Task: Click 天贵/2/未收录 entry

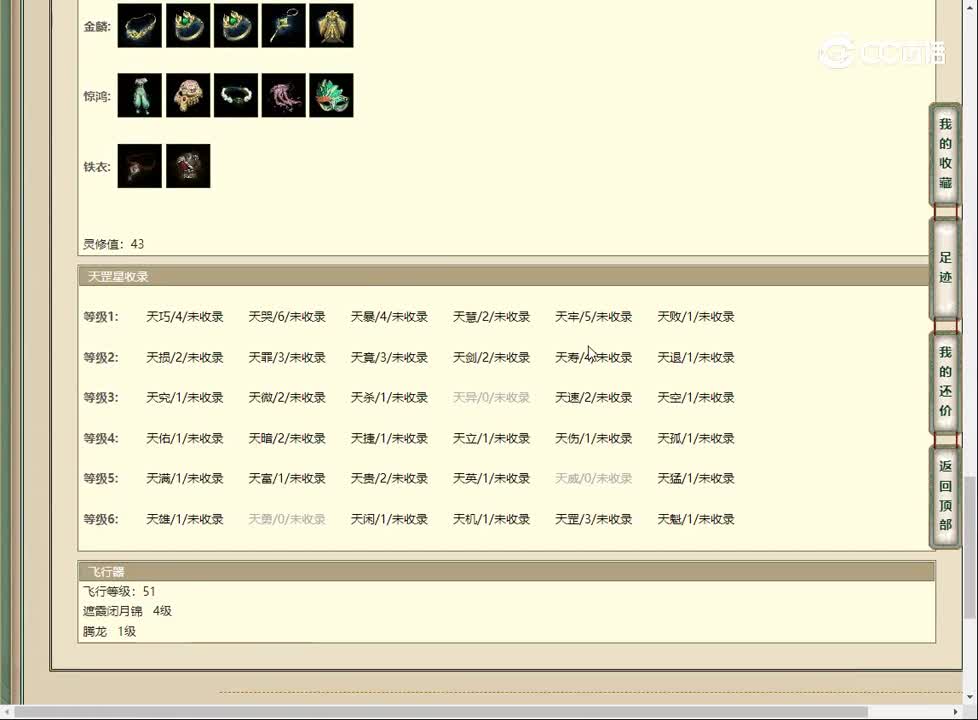Action: [389, 479]
